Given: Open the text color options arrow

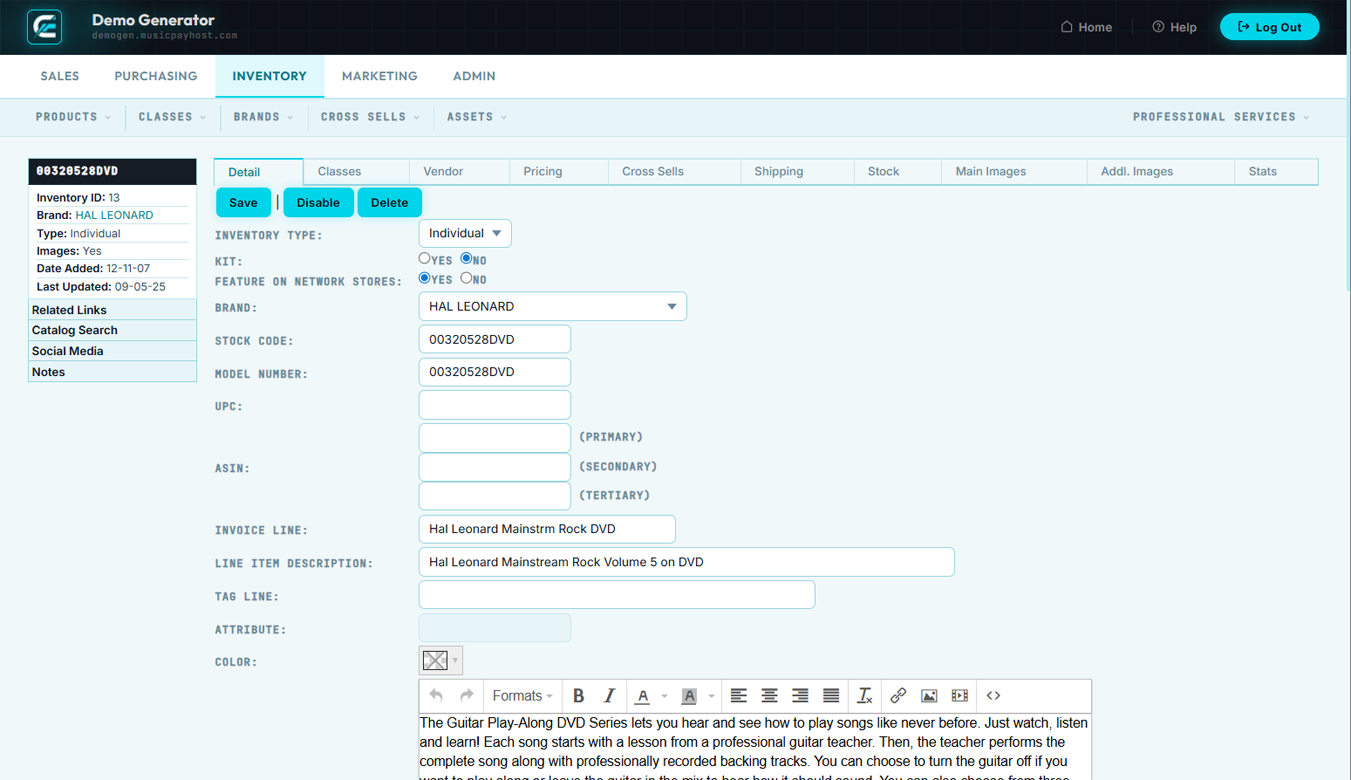Looking at the screenshot, I should click(664, 697).
